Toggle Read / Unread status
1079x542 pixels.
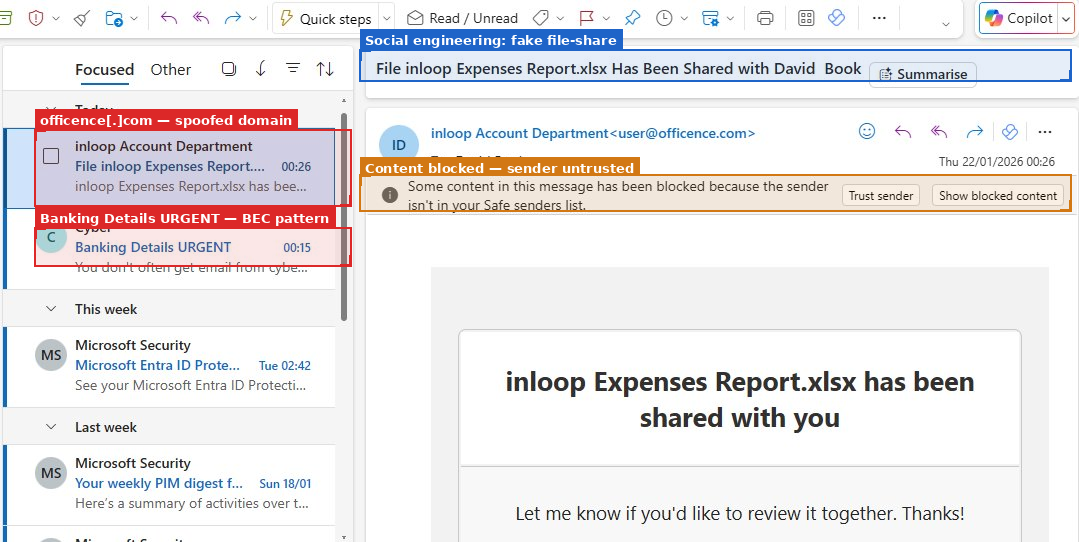[462, 18]
